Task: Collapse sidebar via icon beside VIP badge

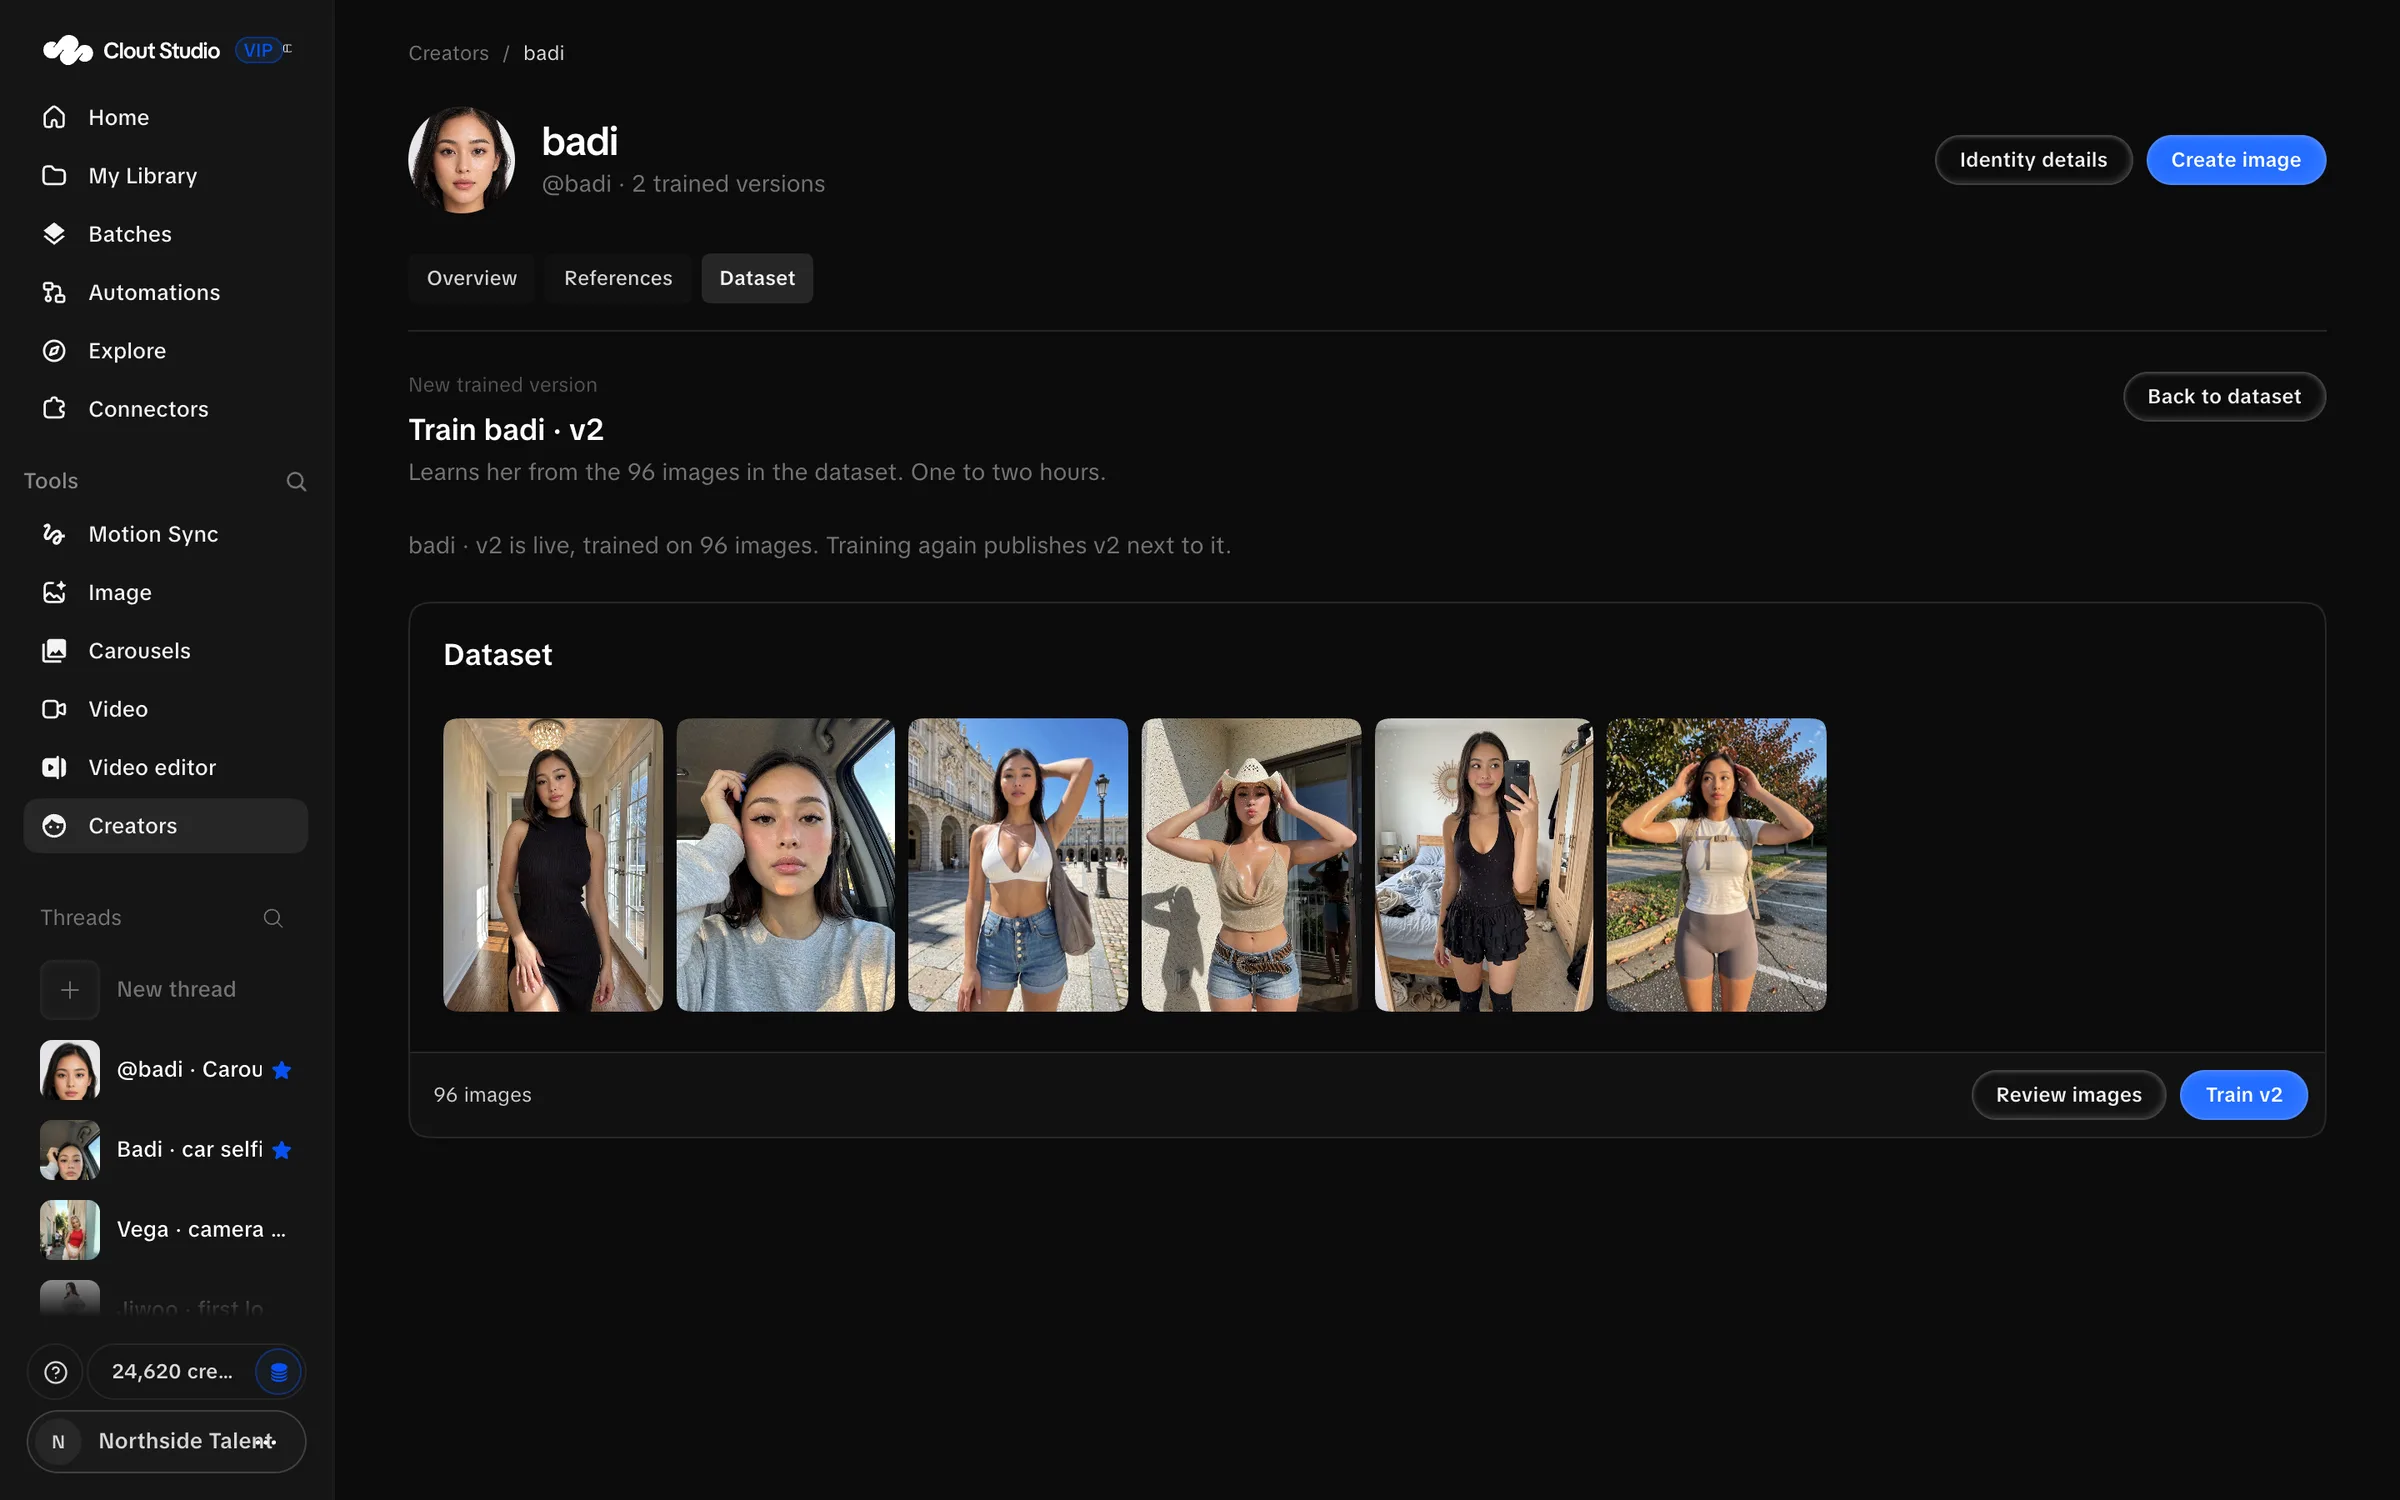Action: tap(288, 48)
